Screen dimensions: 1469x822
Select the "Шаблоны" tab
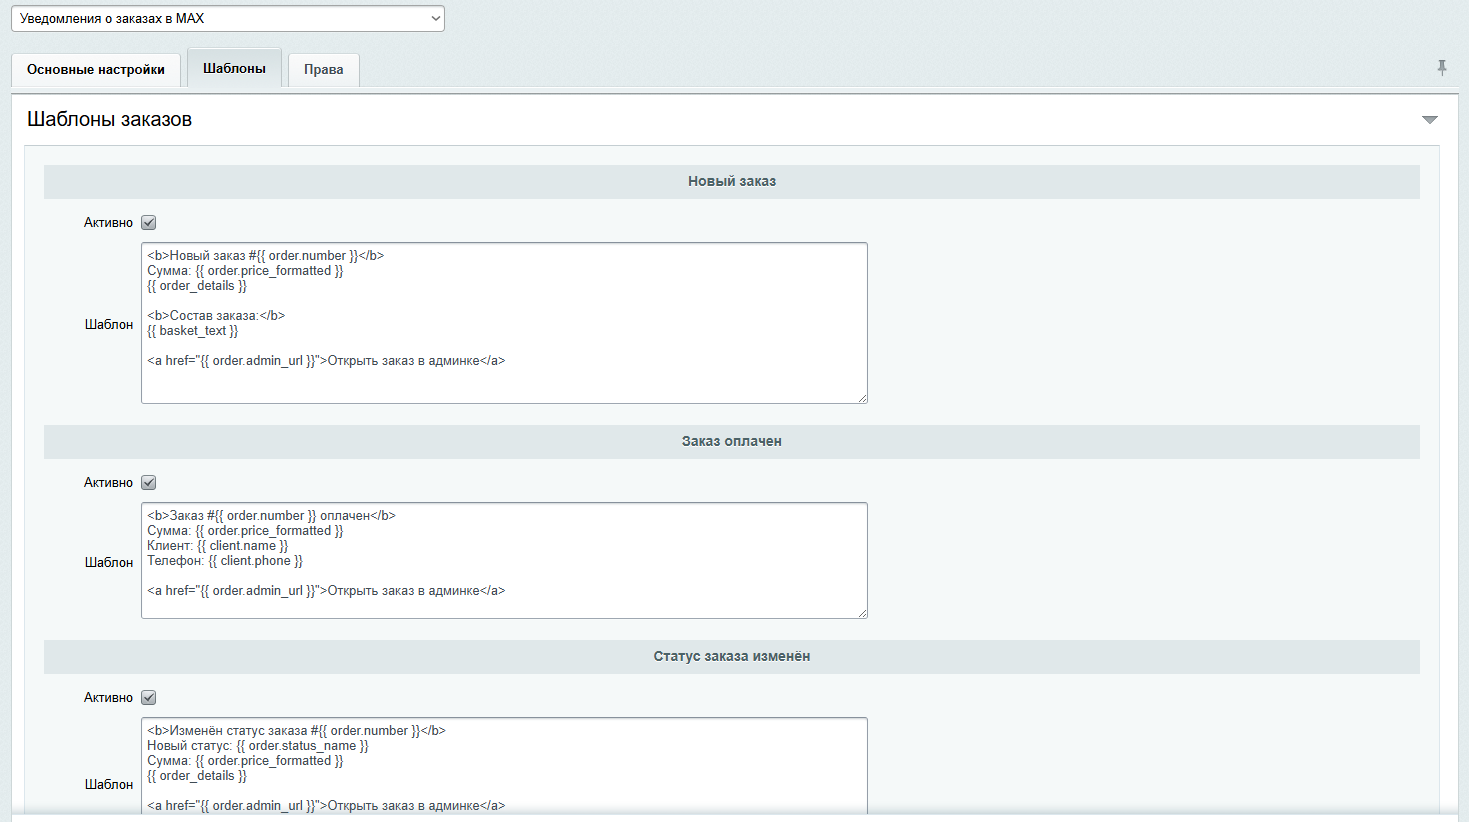[234, 69]
